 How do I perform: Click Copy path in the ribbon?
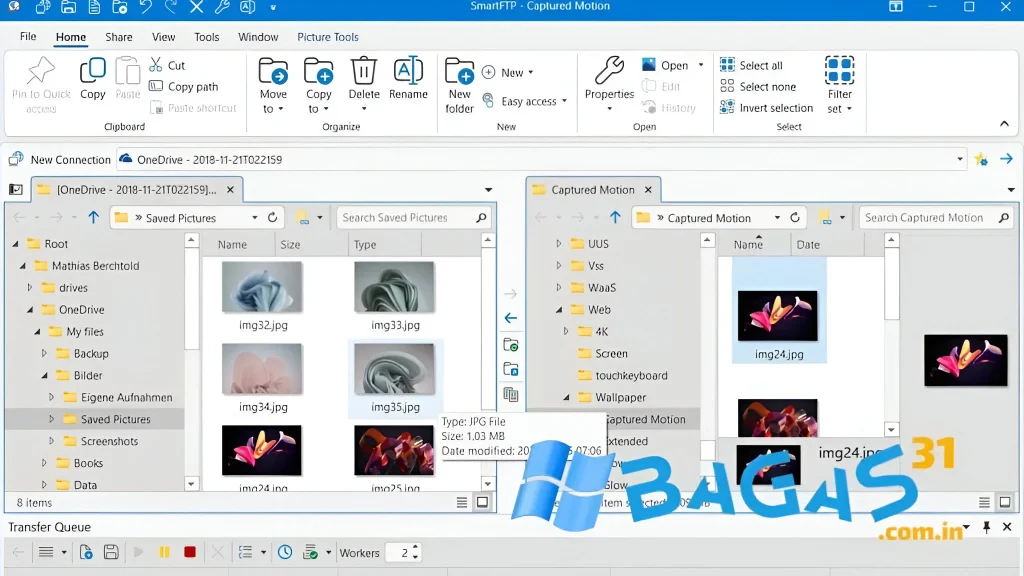[184, 86]
